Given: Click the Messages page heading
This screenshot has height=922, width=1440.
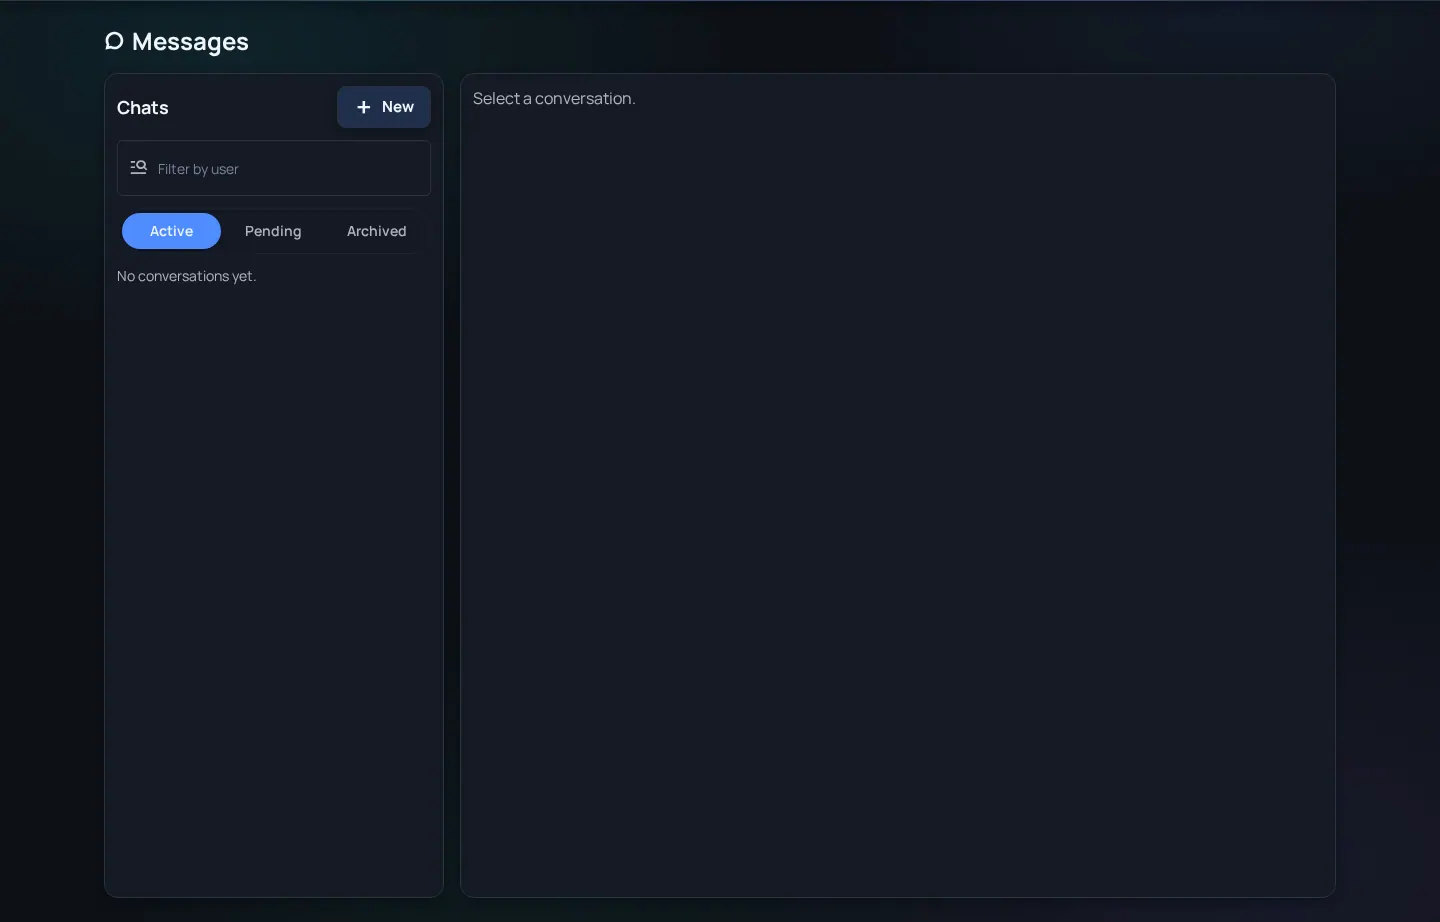Looking at the screenshot, I should 177,41.
